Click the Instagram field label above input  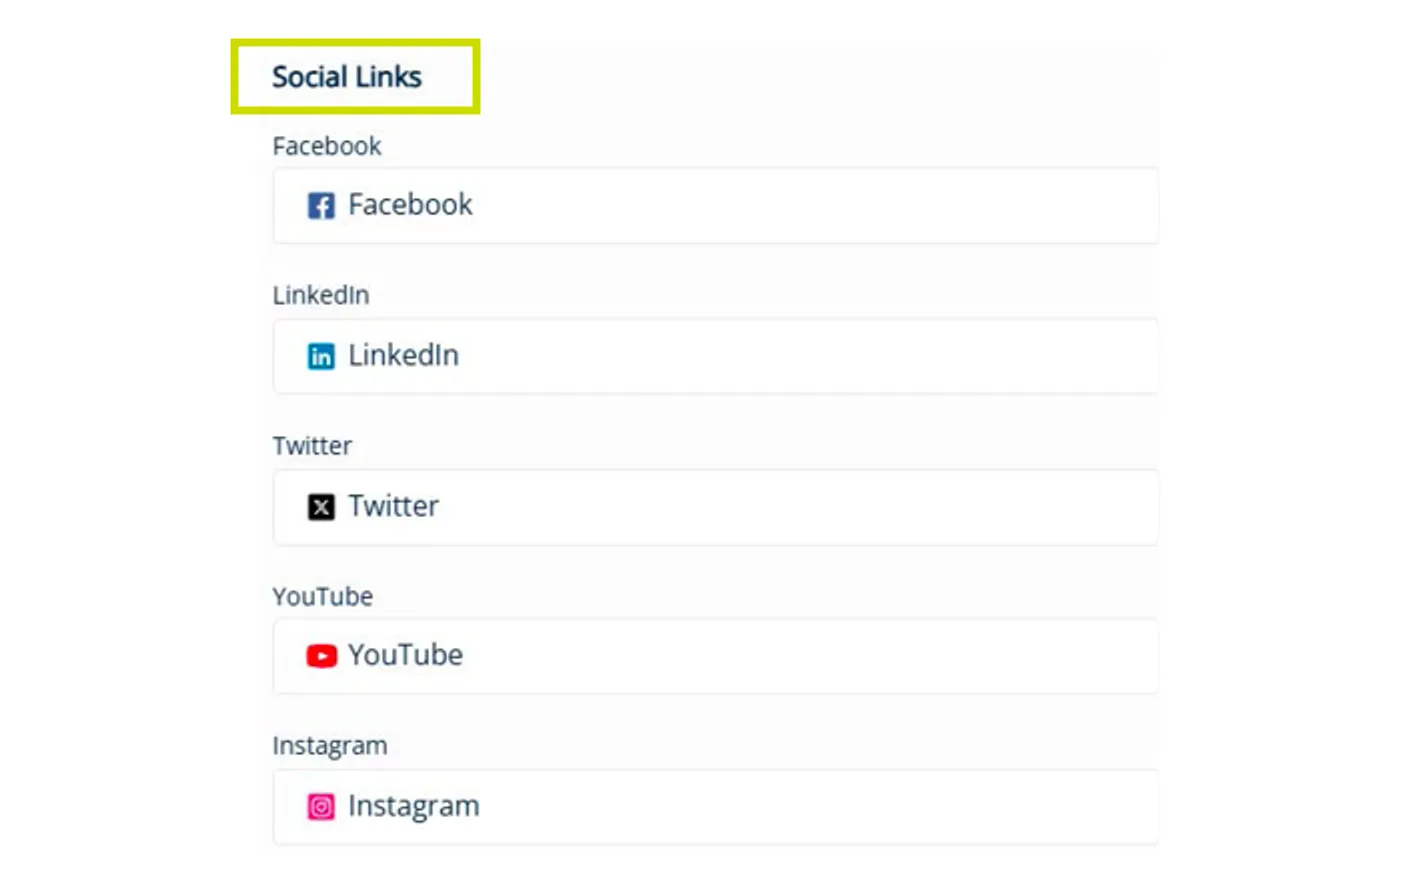click(x=330, y=746)
